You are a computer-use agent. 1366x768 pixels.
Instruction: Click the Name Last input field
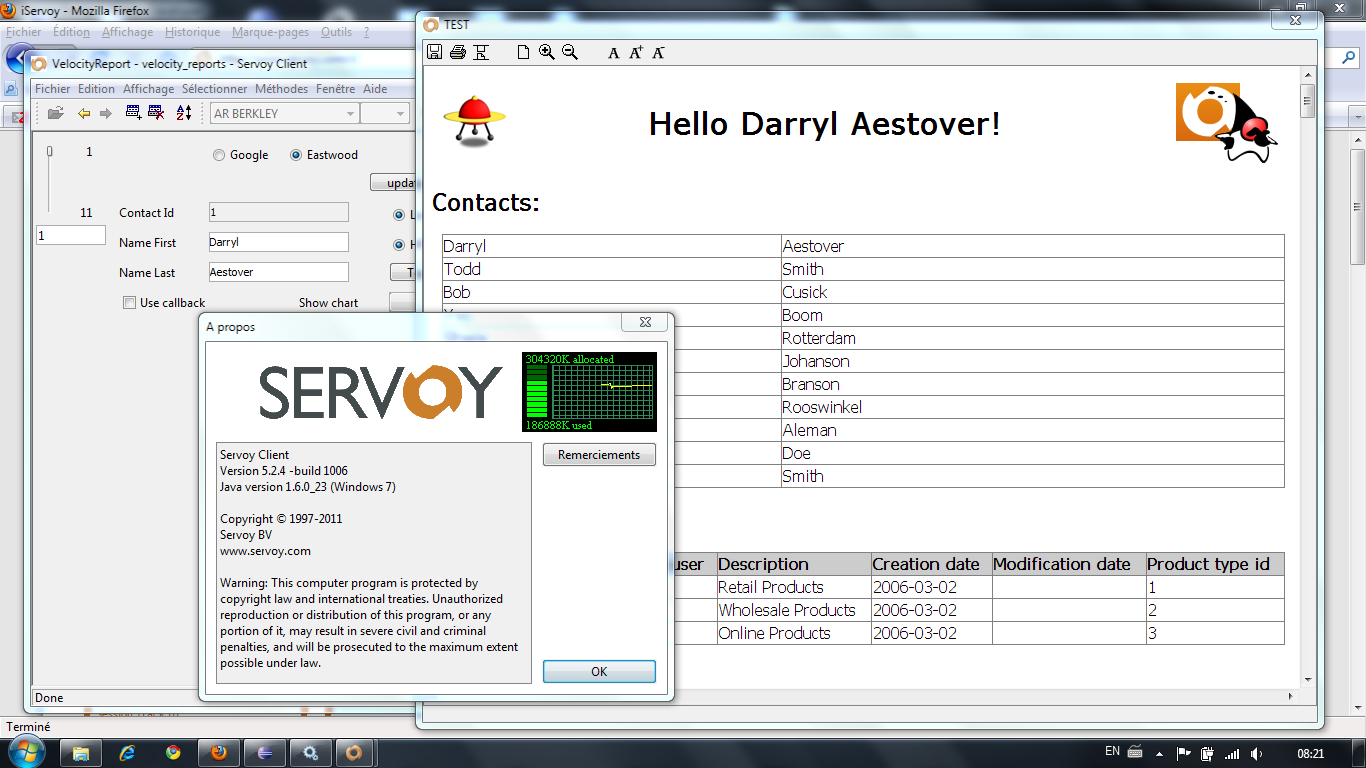pos(278,272)
